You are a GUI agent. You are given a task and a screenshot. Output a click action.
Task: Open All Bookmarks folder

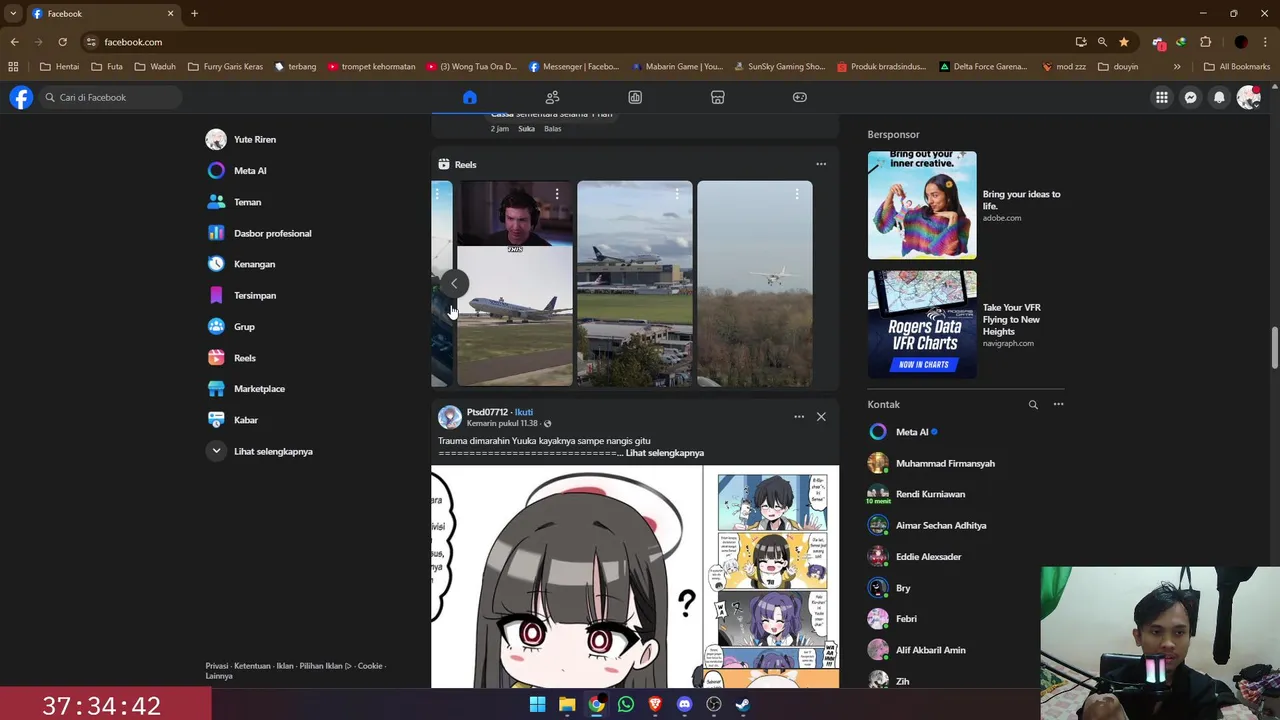1237,67
